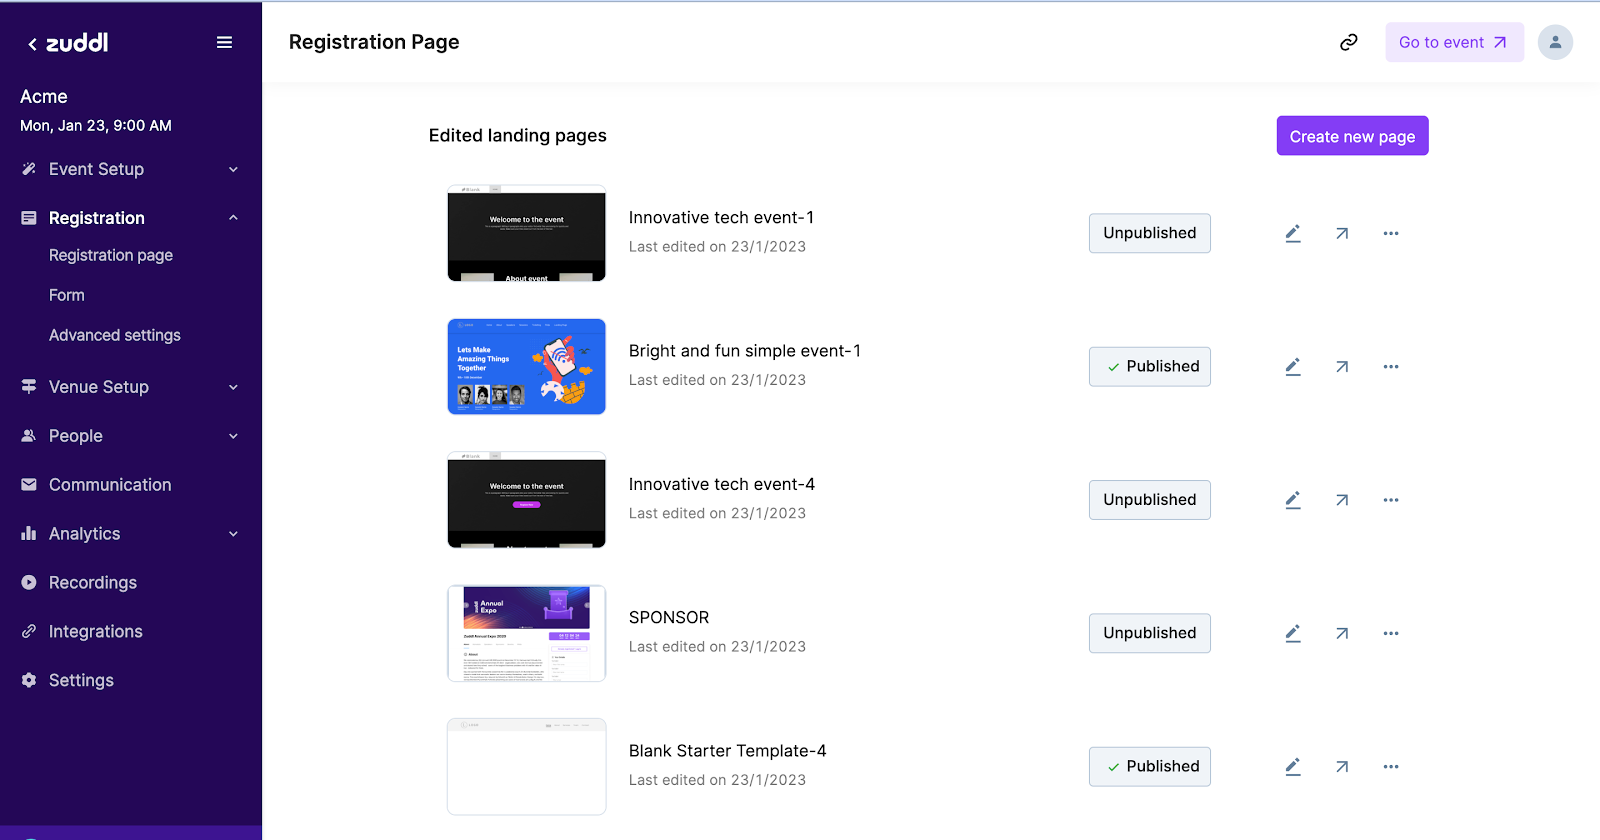Expand the People section chevron
This screenshot has height=840, width=1600.
[x=233, y=436]
